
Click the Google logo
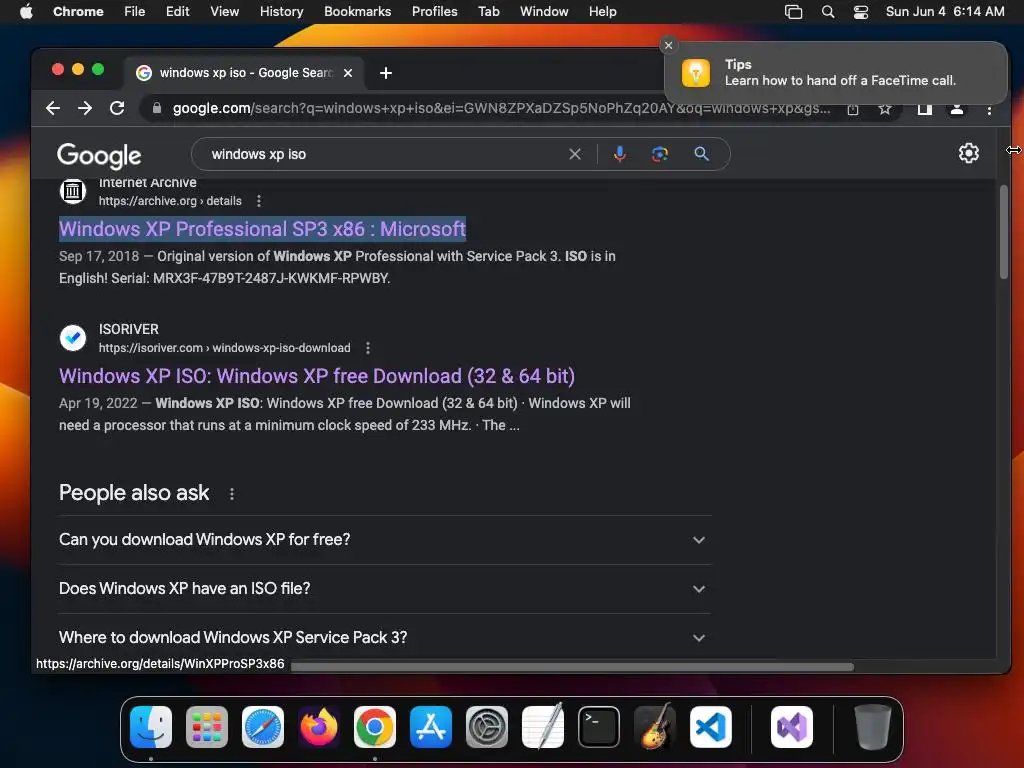(x=99, y=155)
